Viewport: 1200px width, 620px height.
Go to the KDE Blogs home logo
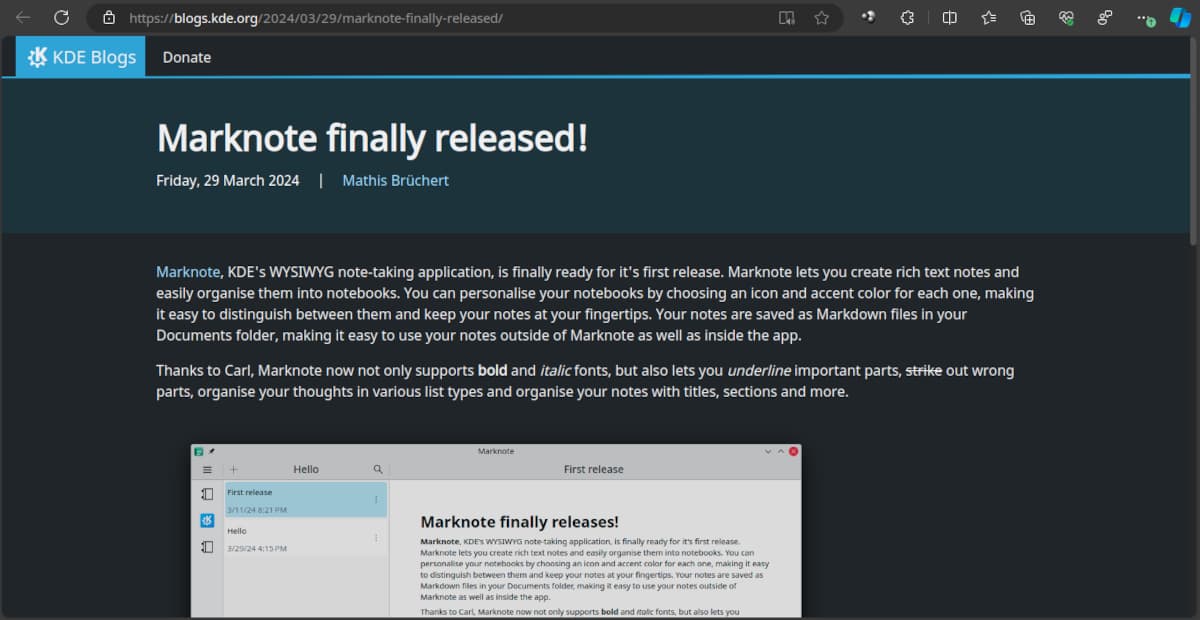(x=81, y=57)
